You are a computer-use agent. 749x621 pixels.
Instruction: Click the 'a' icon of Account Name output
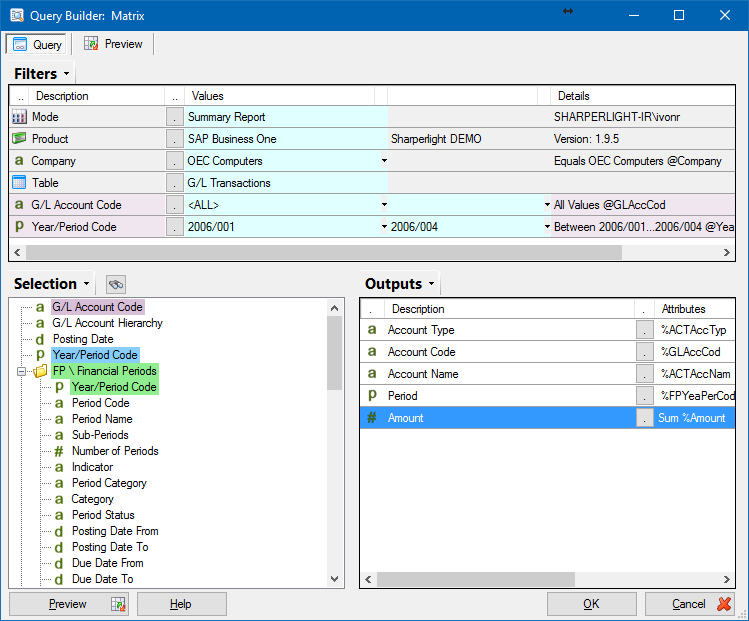click(372, 374)
